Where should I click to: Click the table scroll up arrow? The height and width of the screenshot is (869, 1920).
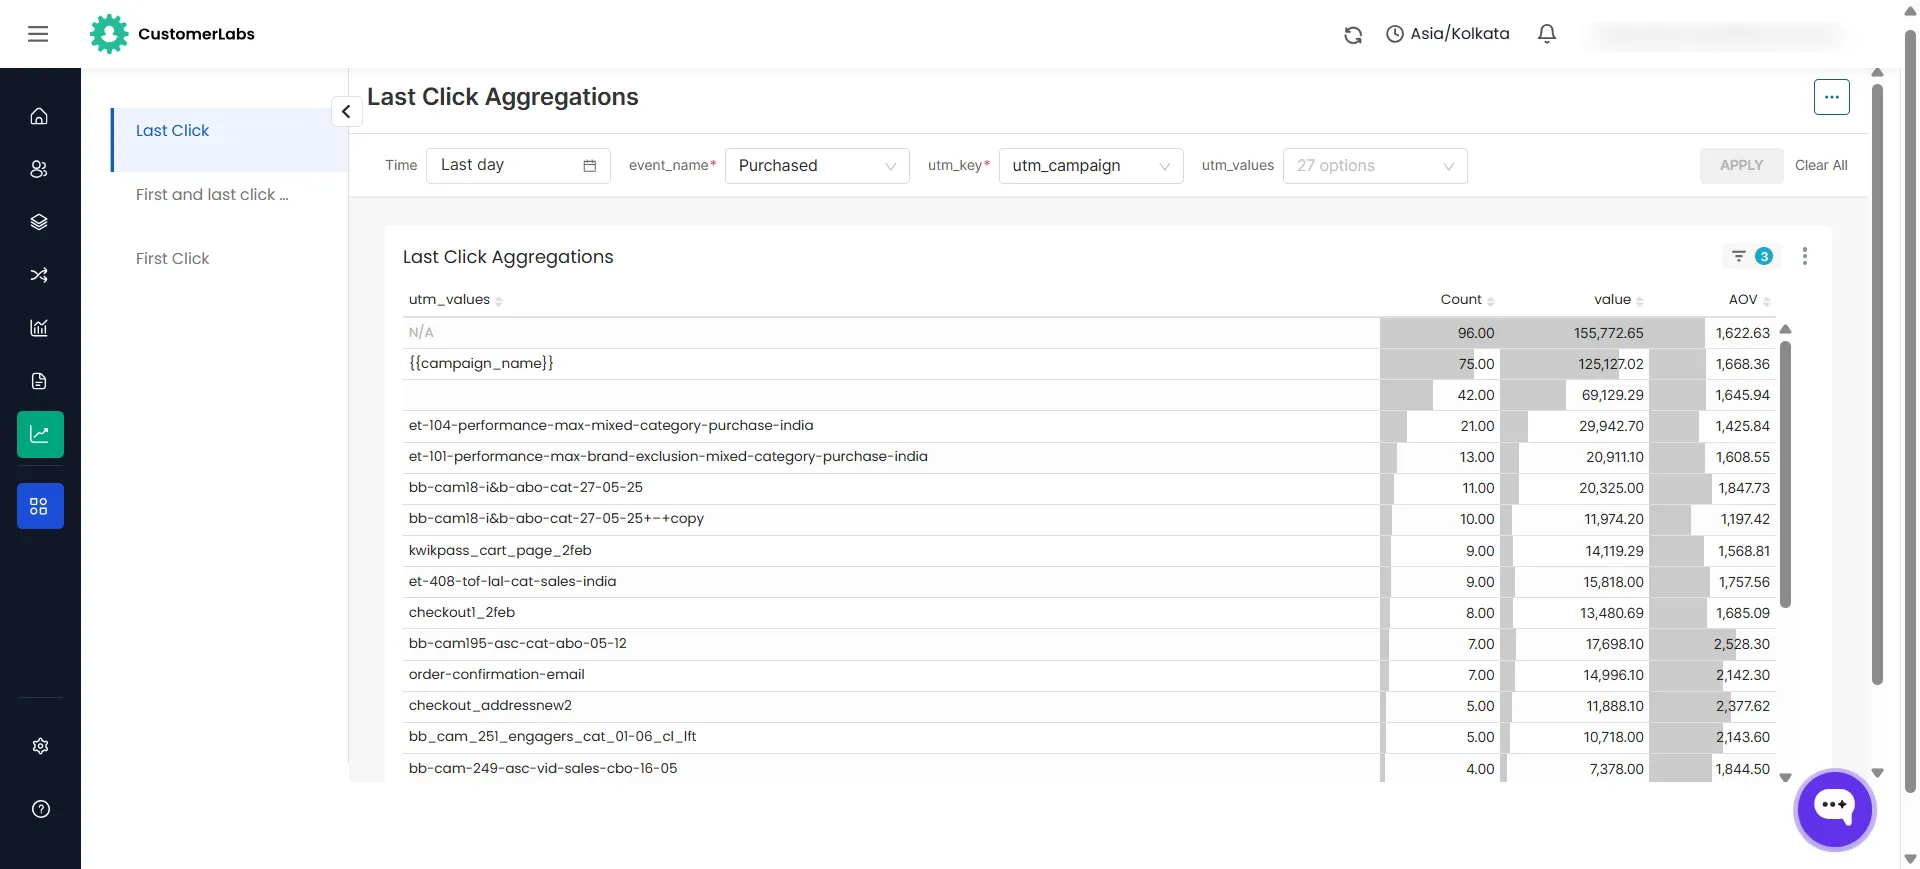point(1786,330)
